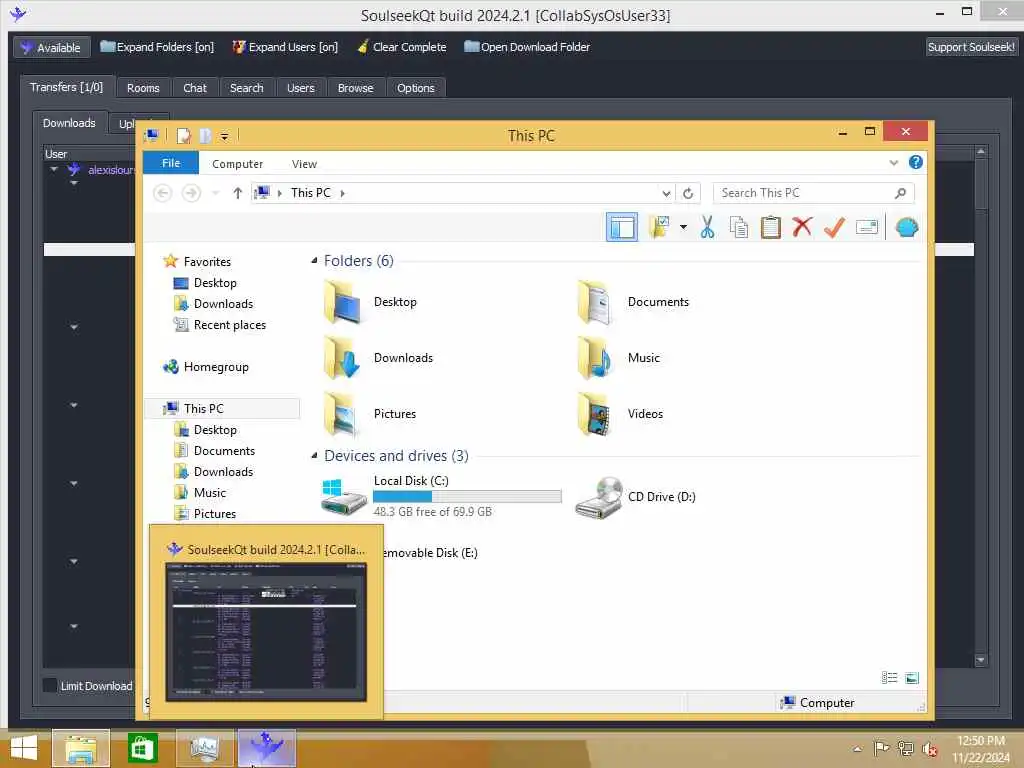
Task: Click the new folder icon in Explorer toolbar
Action: 660,227
